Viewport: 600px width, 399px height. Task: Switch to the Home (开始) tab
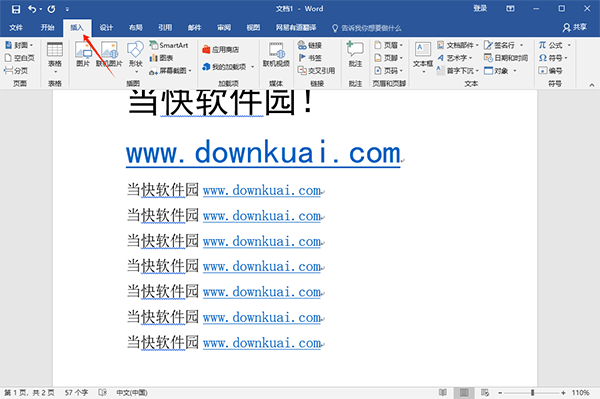coord(47,28)
